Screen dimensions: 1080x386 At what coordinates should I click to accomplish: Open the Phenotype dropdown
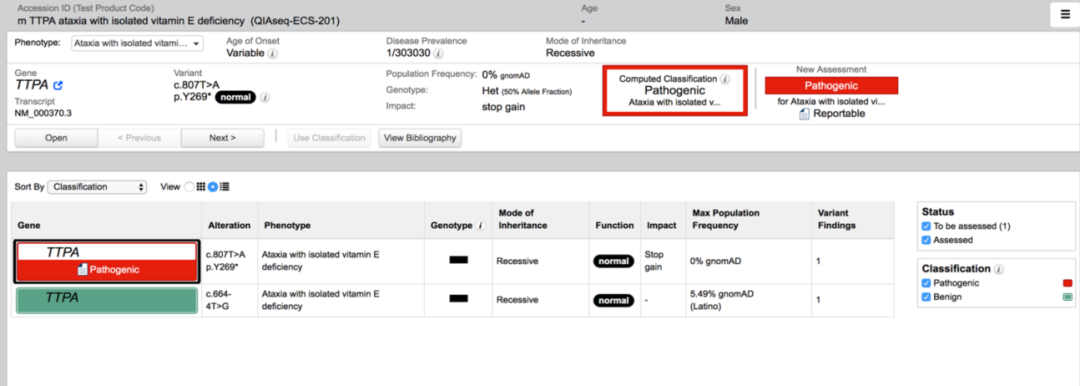(138, 43)
